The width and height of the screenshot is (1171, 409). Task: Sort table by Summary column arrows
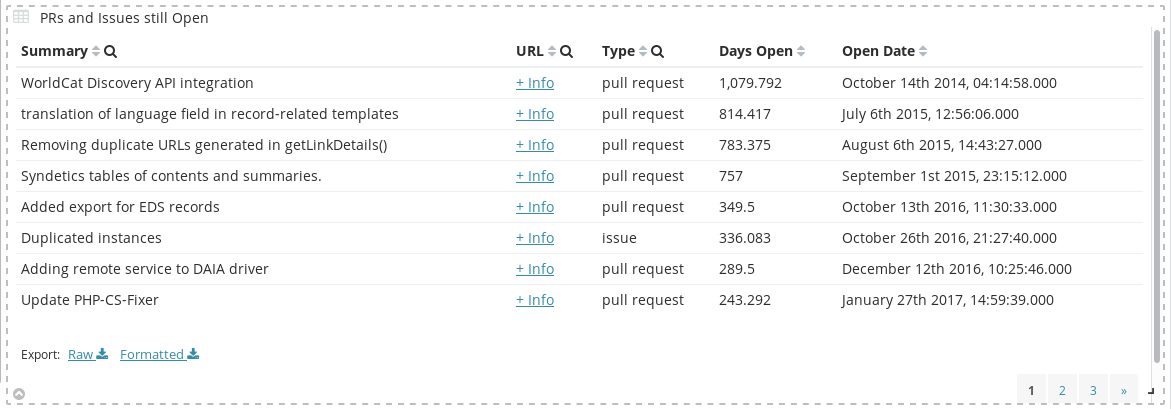point(96,52)
